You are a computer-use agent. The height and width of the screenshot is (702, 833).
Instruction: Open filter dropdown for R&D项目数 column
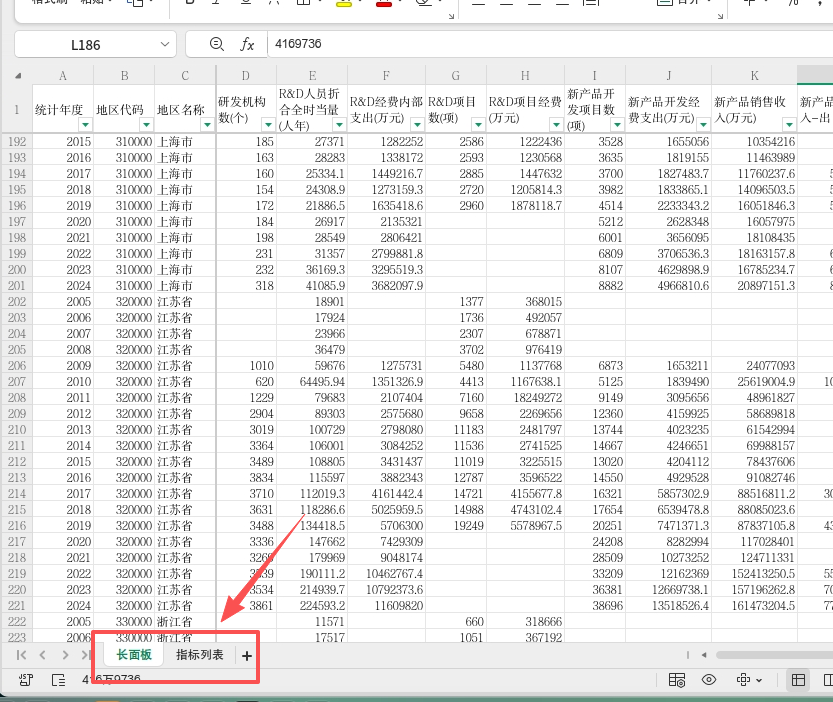[478, 125]
